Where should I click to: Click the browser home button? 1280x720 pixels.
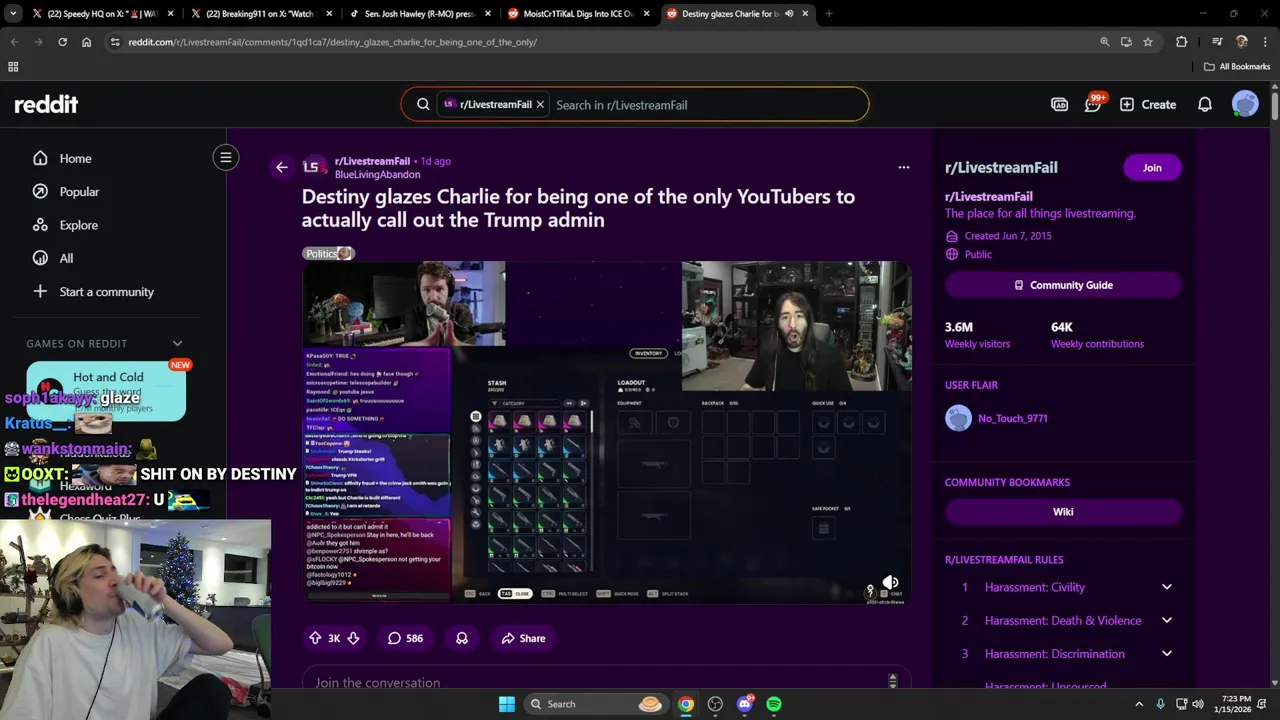pyautogui.click(x=86, y=42)
